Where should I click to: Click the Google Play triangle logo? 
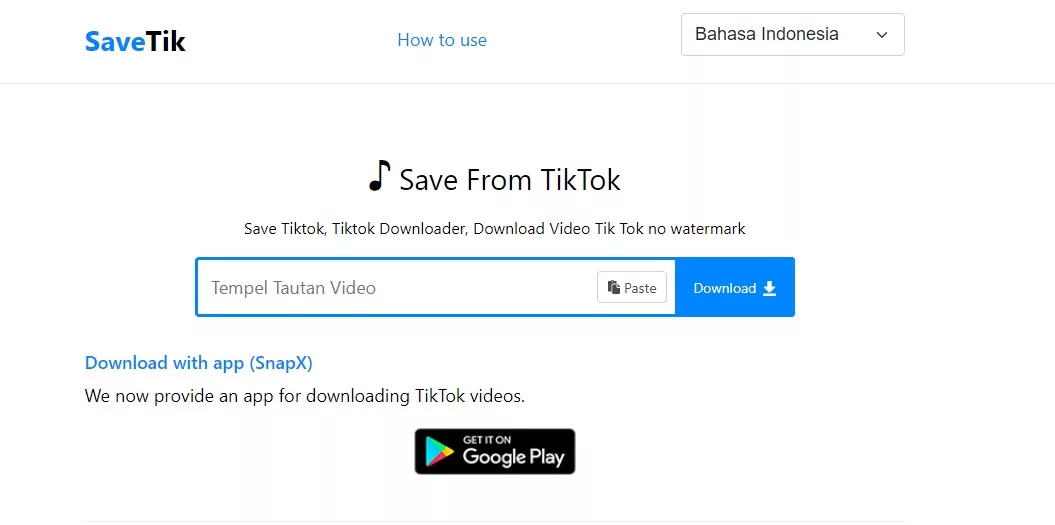point(439,452)
